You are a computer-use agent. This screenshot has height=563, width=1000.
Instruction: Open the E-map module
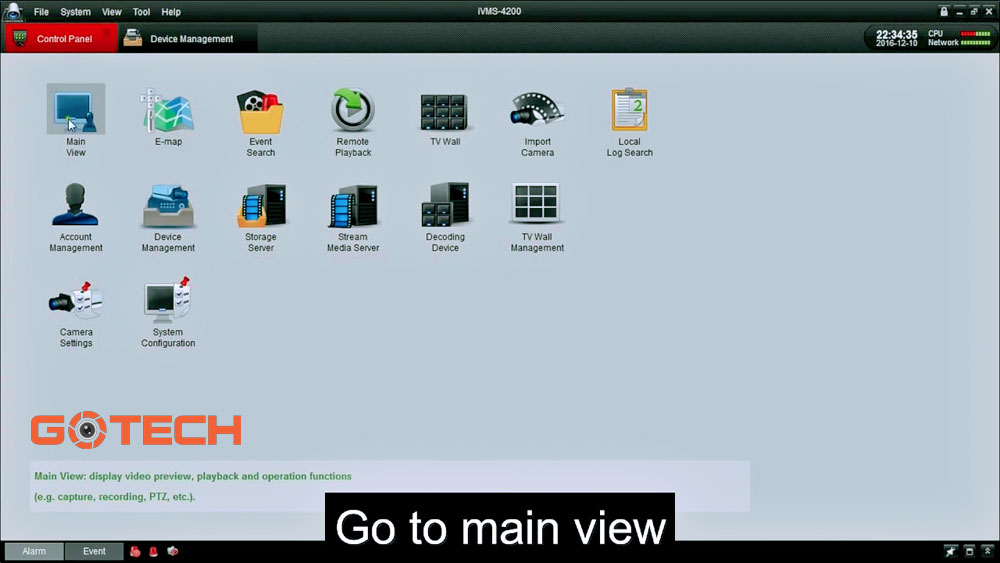[x=168, y=111]
